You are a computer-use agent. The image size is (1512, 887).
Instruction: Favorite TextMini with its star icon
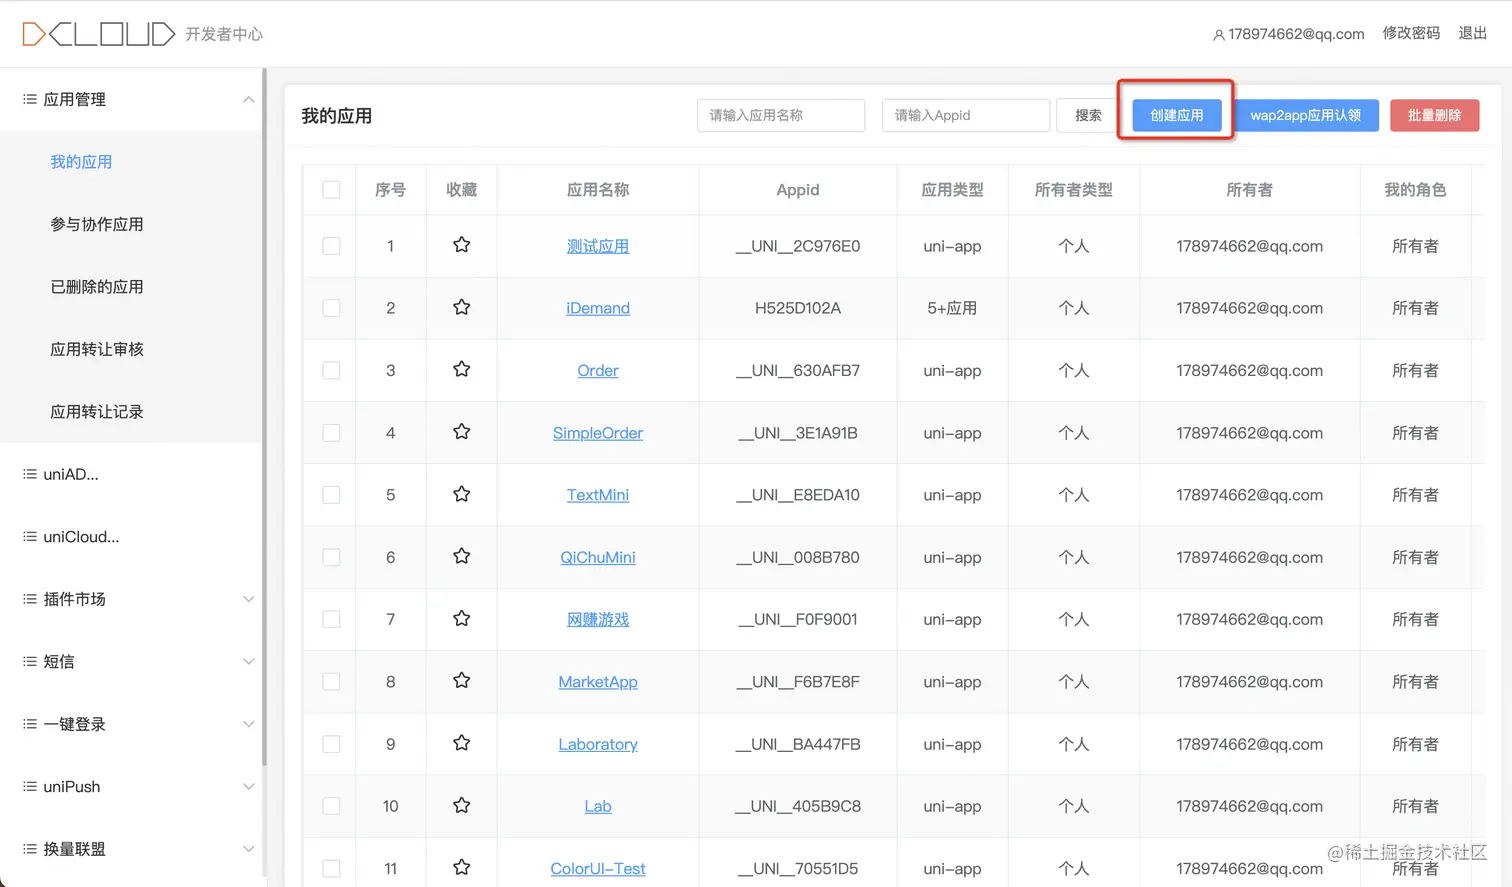tap(461, 494)
